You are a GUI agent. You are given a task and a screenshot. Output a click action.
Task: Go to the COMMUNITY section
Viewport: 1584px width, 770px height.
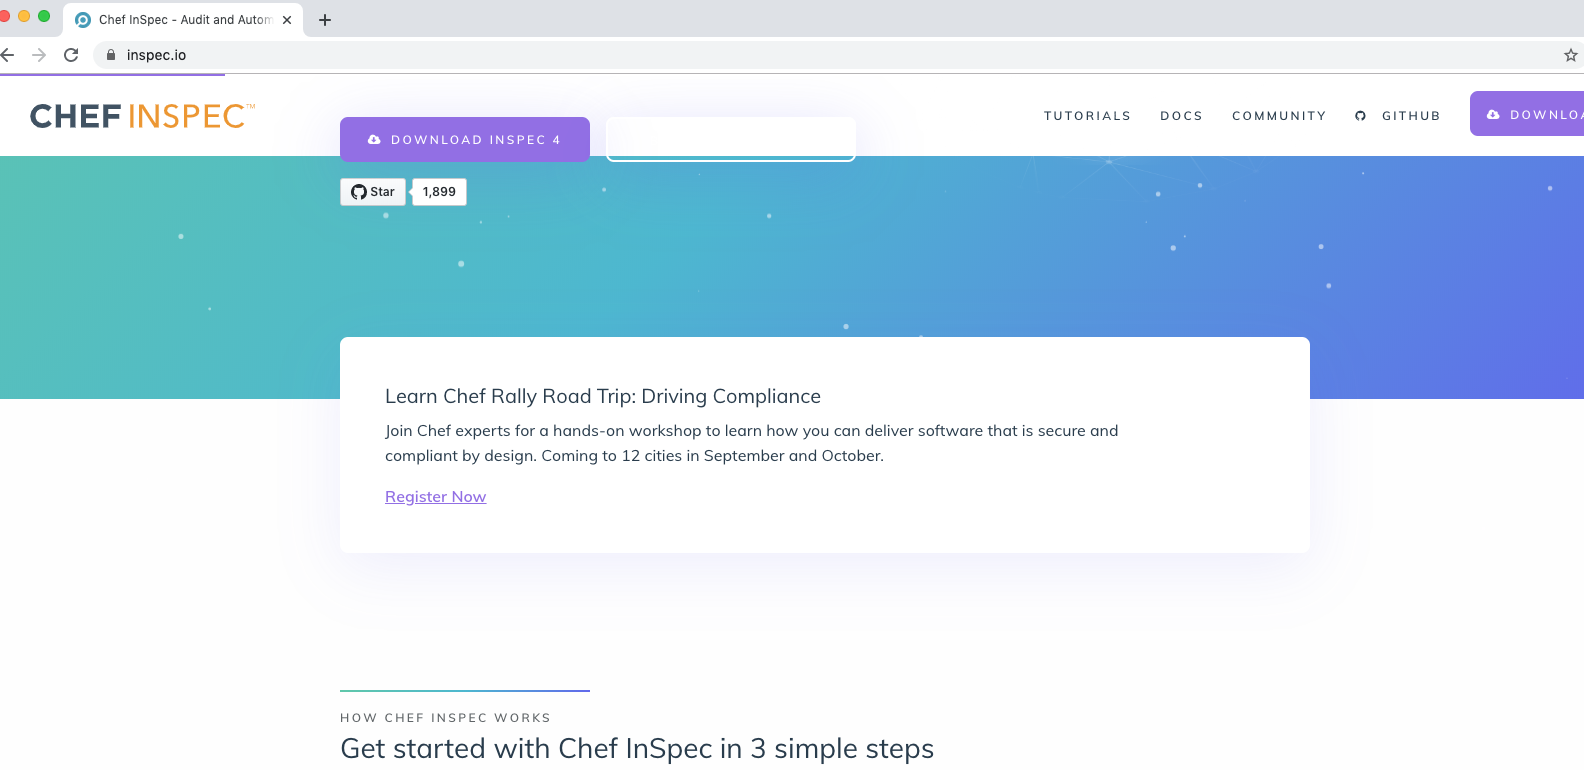point(1279,115)
